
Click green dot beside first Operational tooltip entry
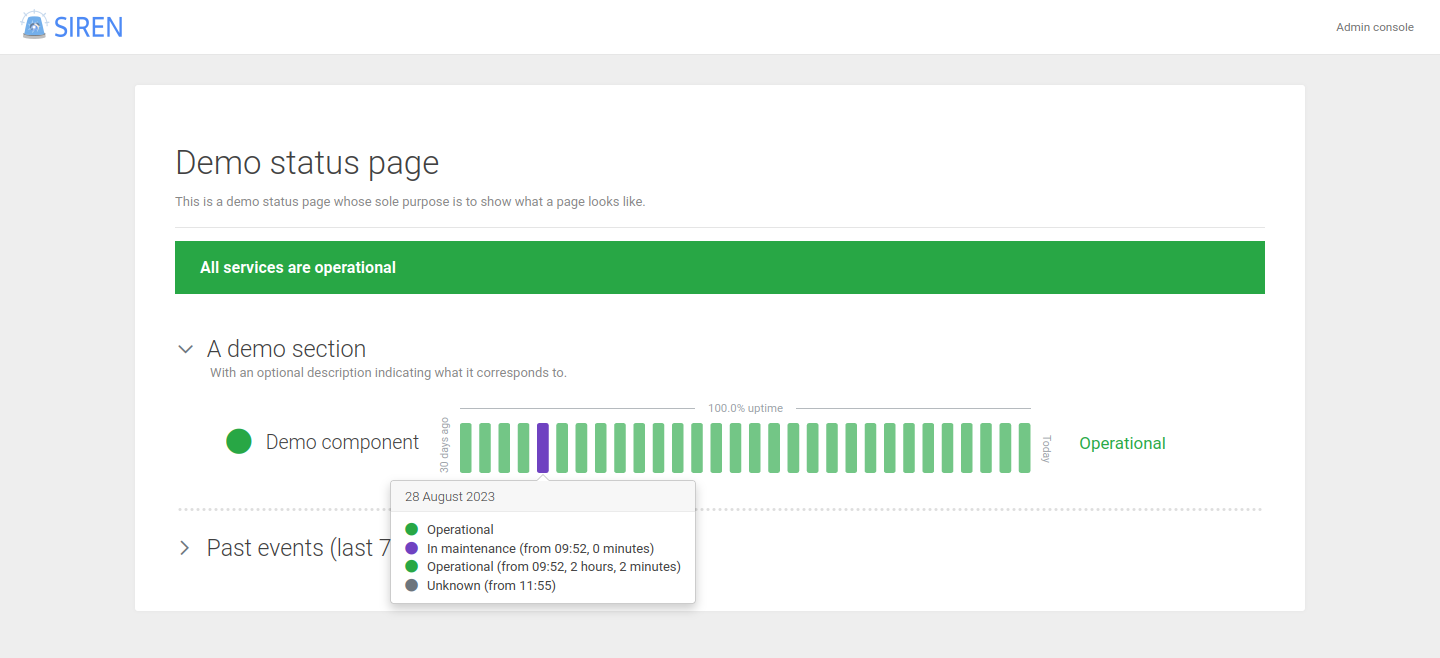(411, 530)
